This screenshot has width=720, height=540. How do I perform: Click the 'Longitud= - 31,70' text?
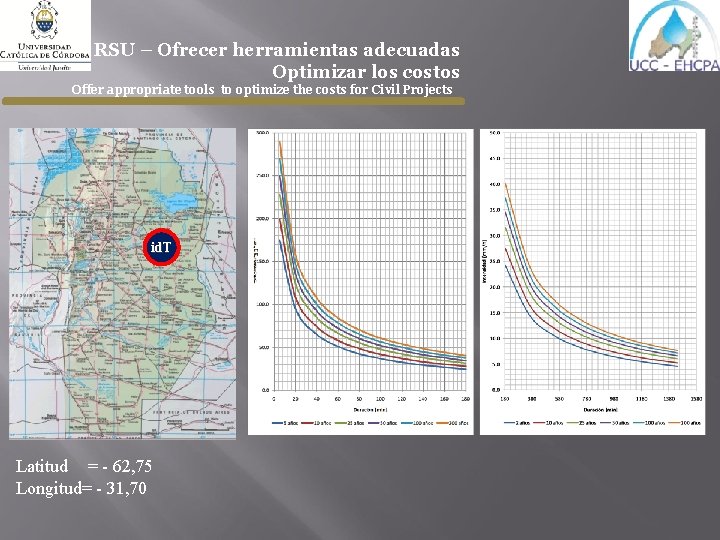coord(81,488)
